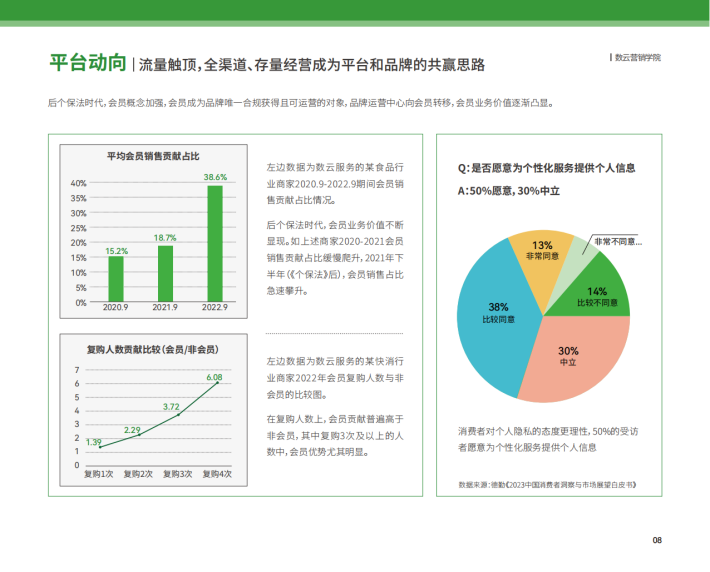Click the 15.2% bar for 2020.9

116,279
